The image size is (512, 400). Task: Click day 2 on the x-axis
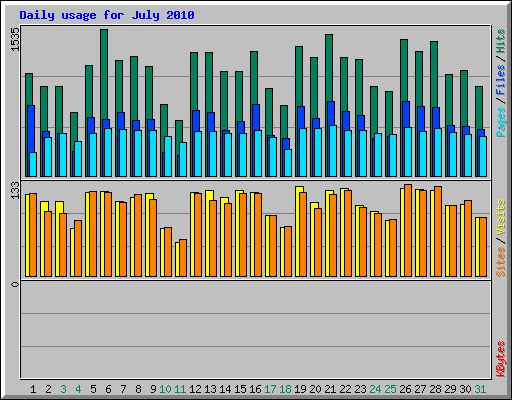(48, 389)
